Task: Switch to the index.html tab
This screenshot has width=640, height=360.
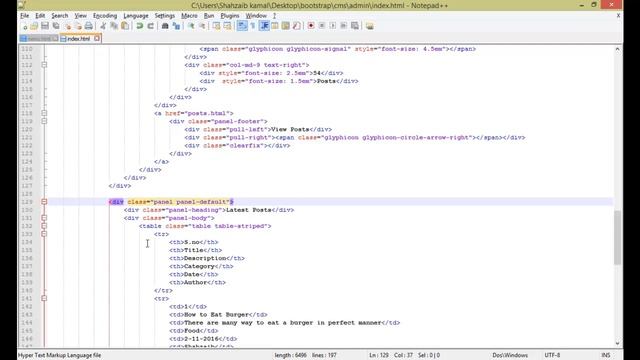Action: point(78,39)
